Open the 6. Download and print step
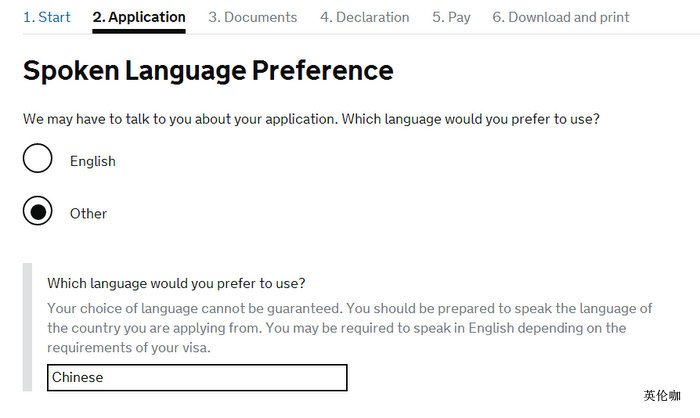The width and height of the screenshot is (700, 418). pos(560,17)
